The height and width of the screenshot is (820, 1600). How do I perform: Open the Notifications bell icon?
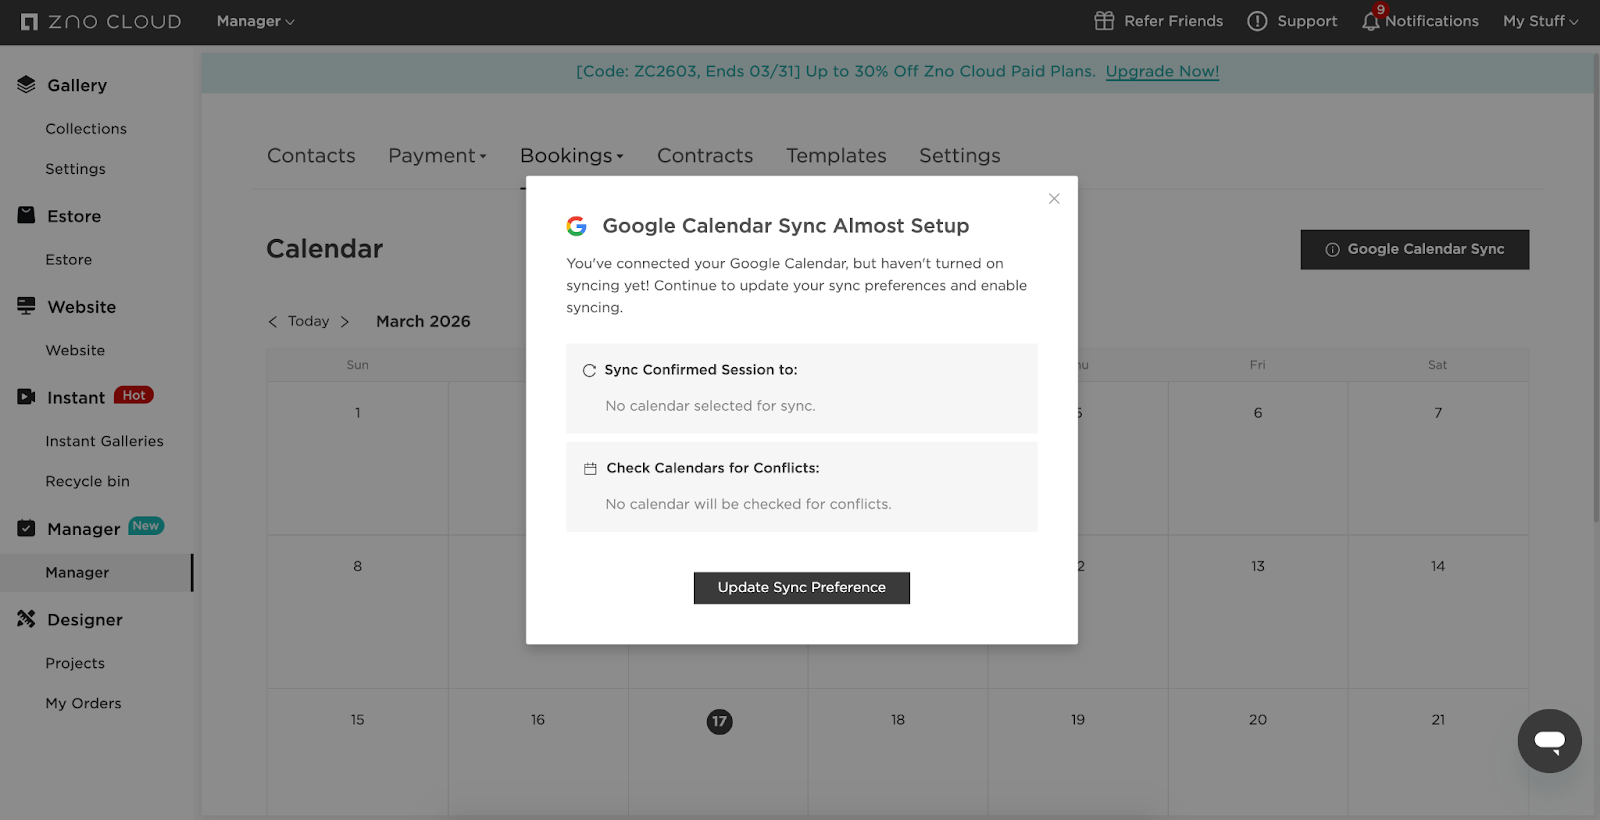point(1371,21)
